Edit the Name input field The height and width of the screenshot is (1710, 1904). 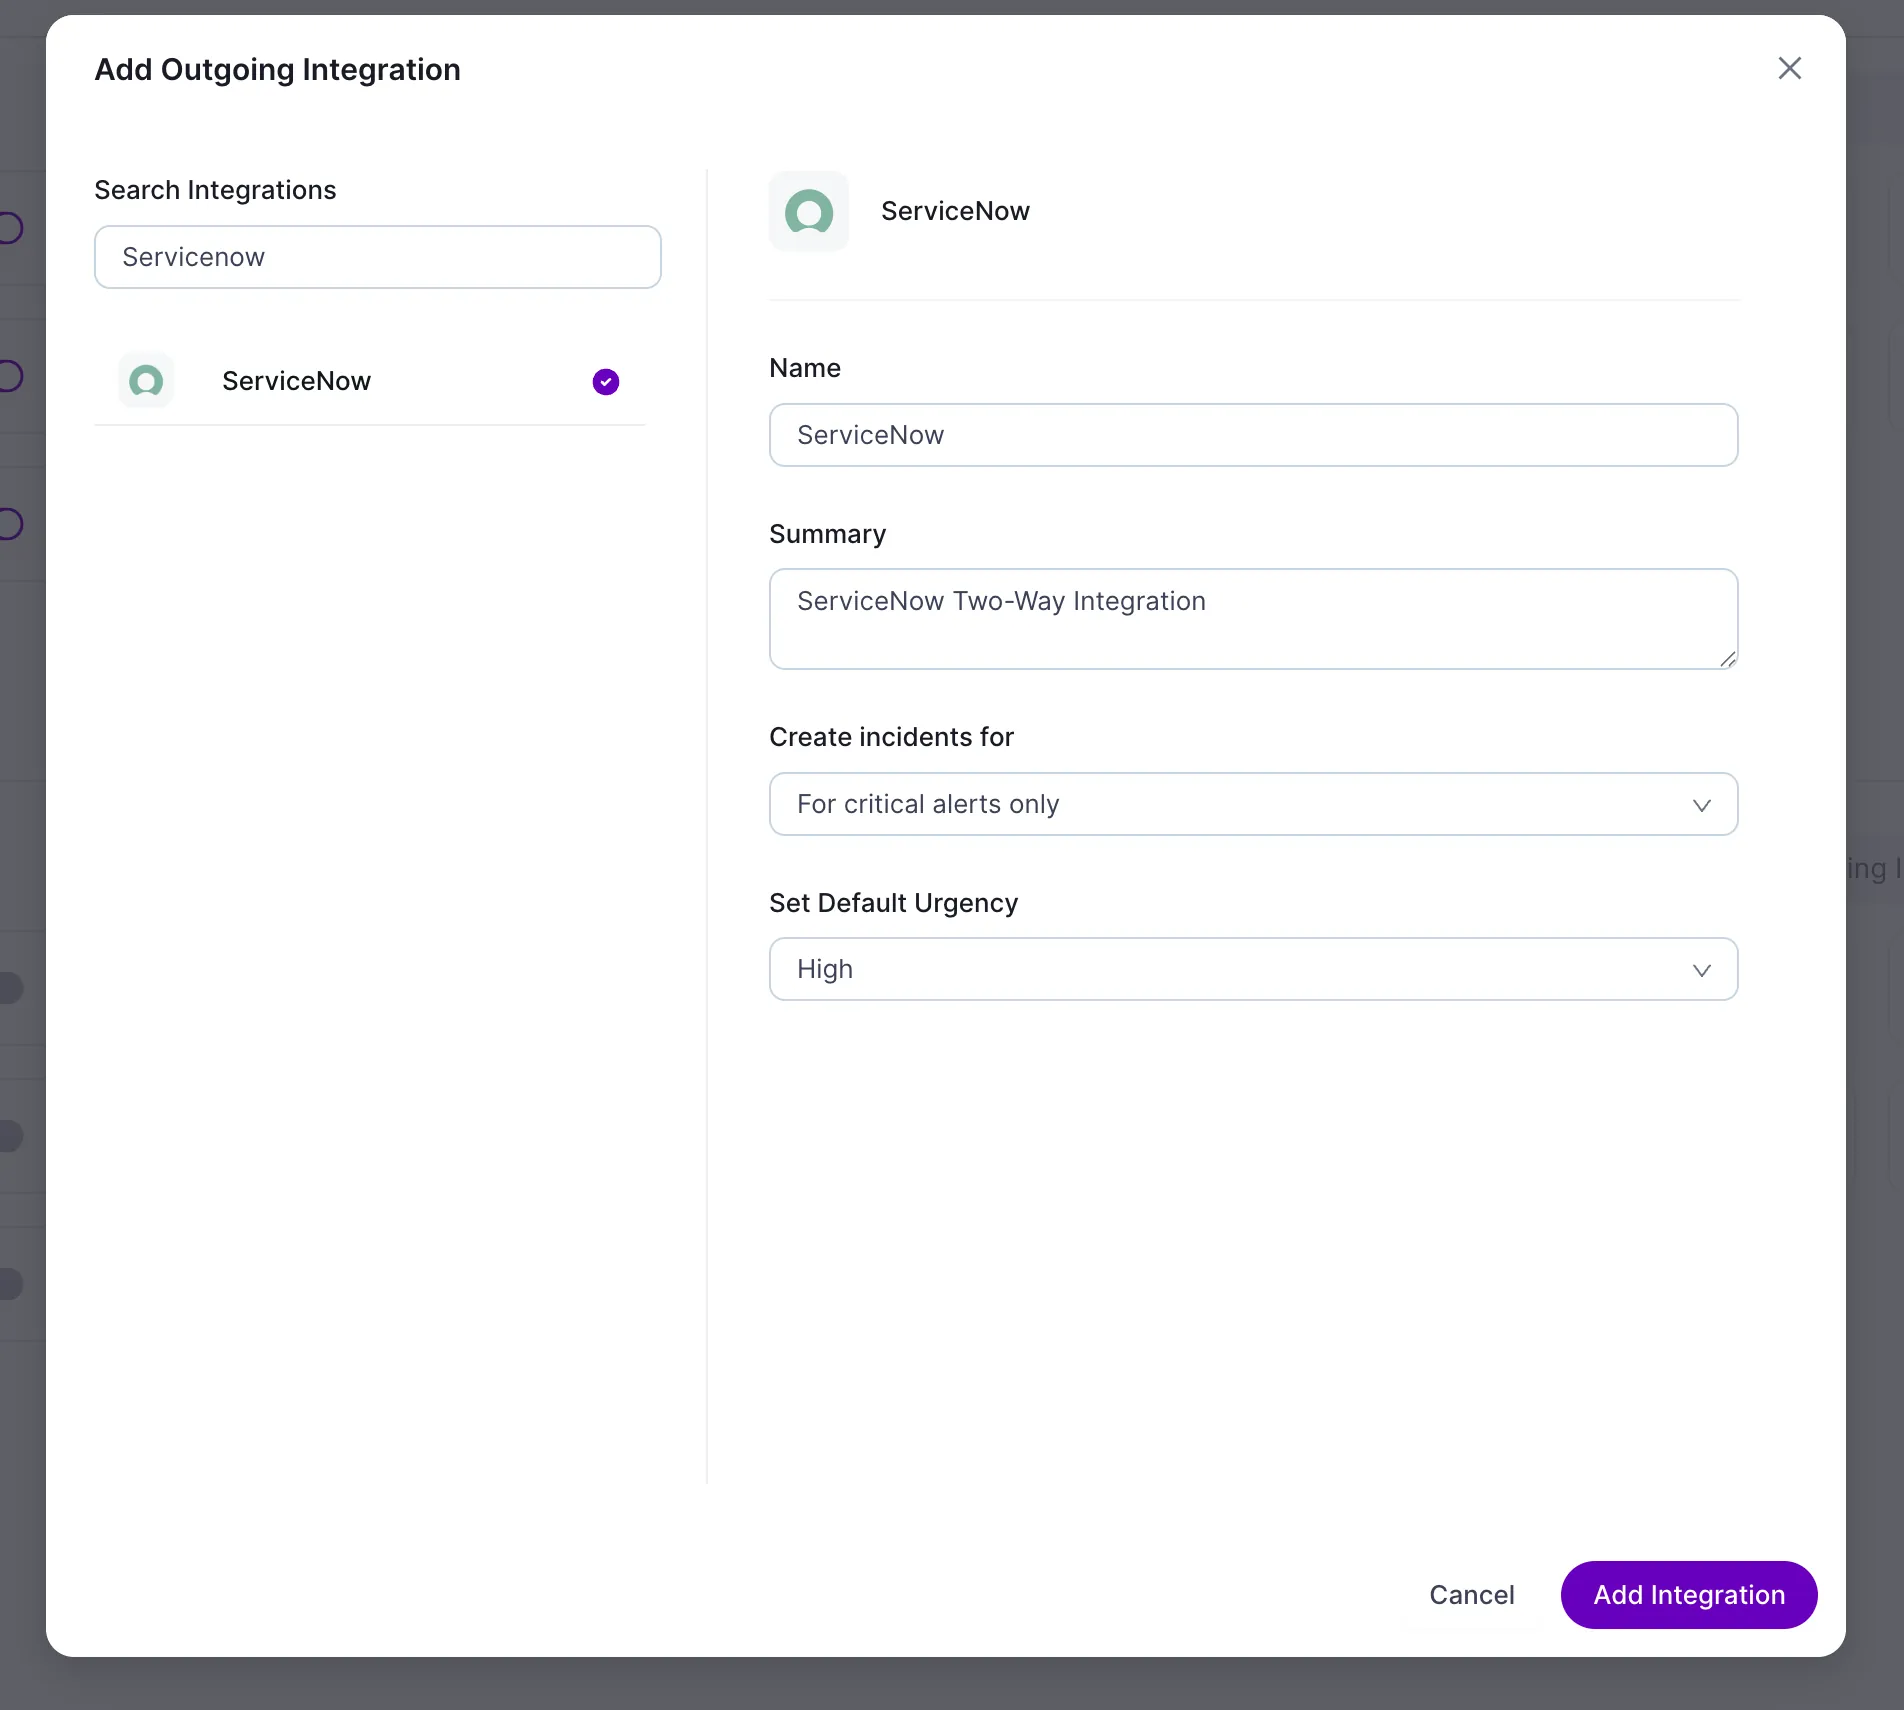pyautogui.click(x=1253, y=435)
